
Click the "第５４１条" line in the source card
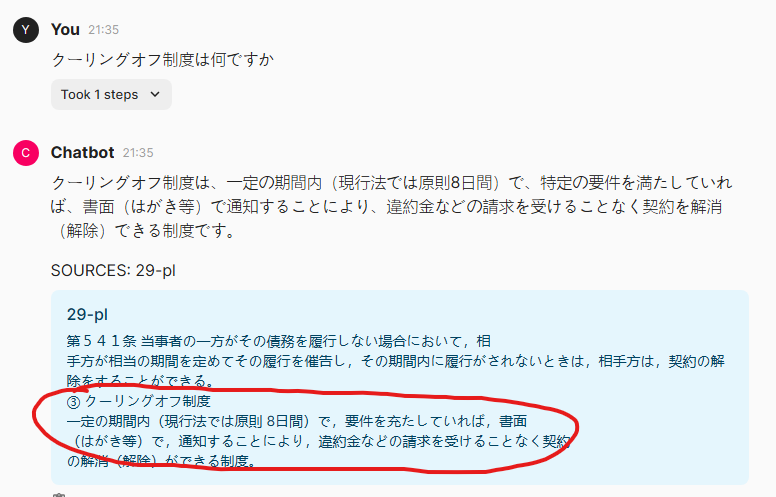tap(279, 341)
